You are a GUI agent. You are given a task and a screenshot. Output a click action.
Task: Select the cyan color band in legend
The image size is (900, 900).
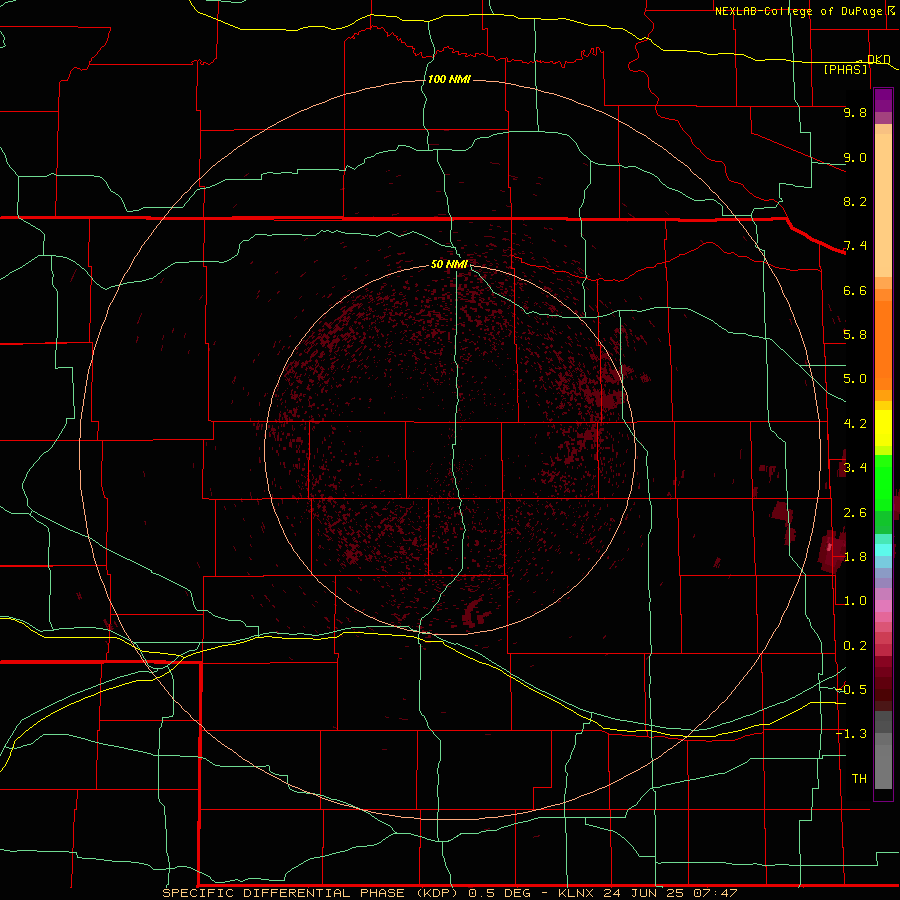tap(883, 550)
